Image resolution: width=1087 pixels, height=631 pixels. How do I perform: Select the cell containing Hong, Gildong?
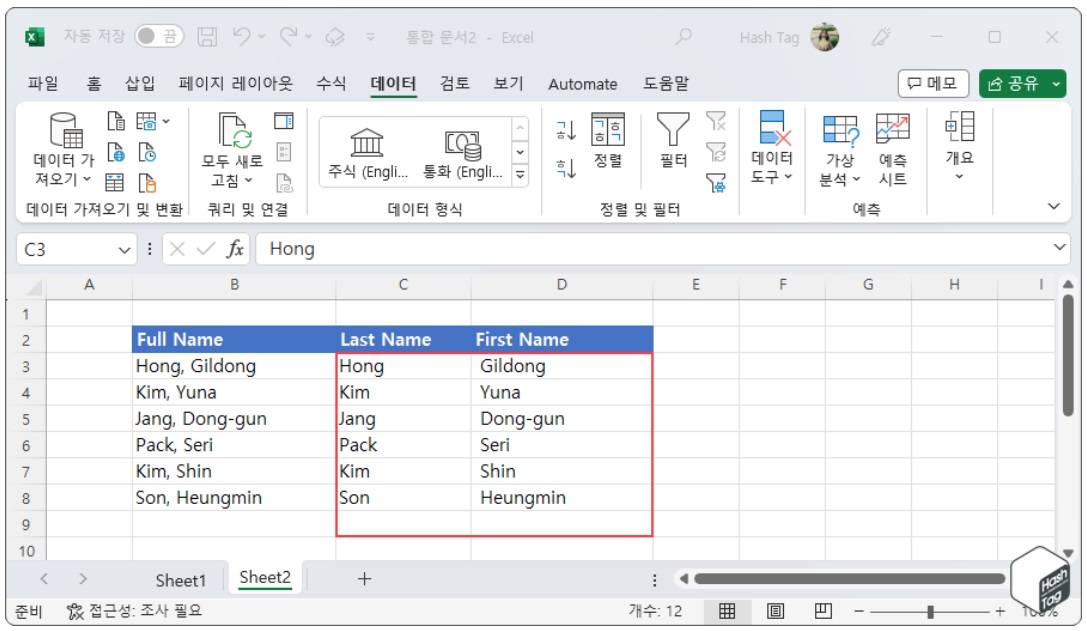tap(234, 365)
